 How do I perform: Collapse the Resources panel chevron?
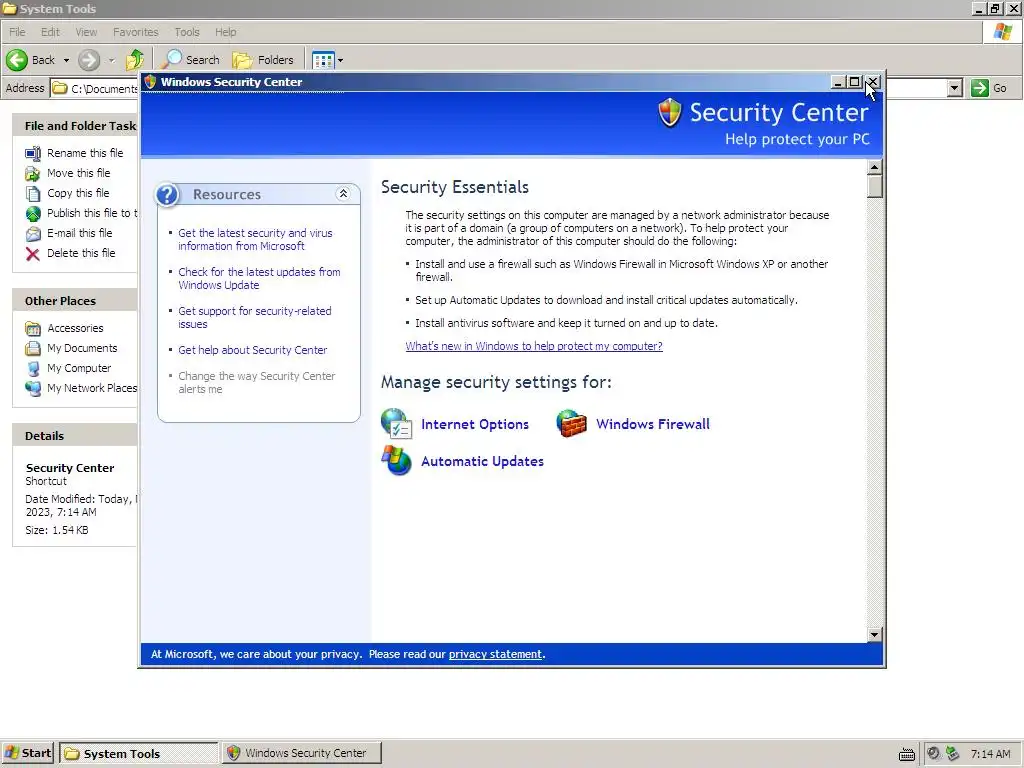pos(343,194)
